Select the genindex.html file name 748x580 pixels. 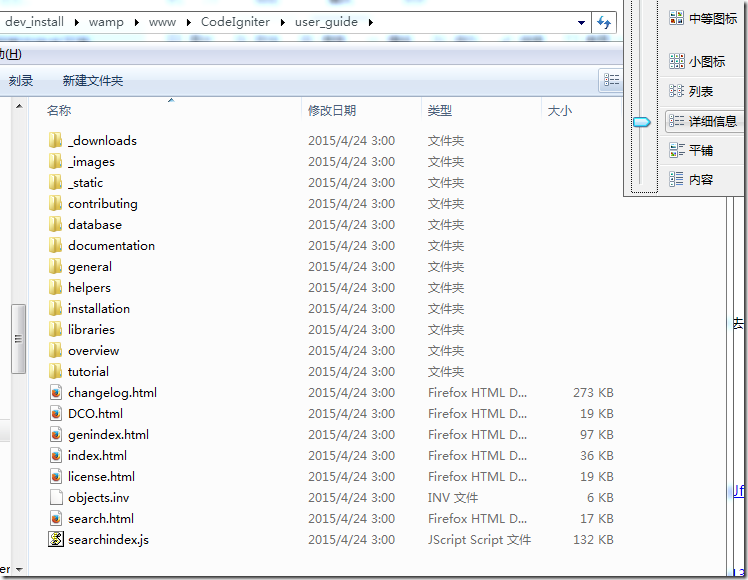click(x=108, y=435)
